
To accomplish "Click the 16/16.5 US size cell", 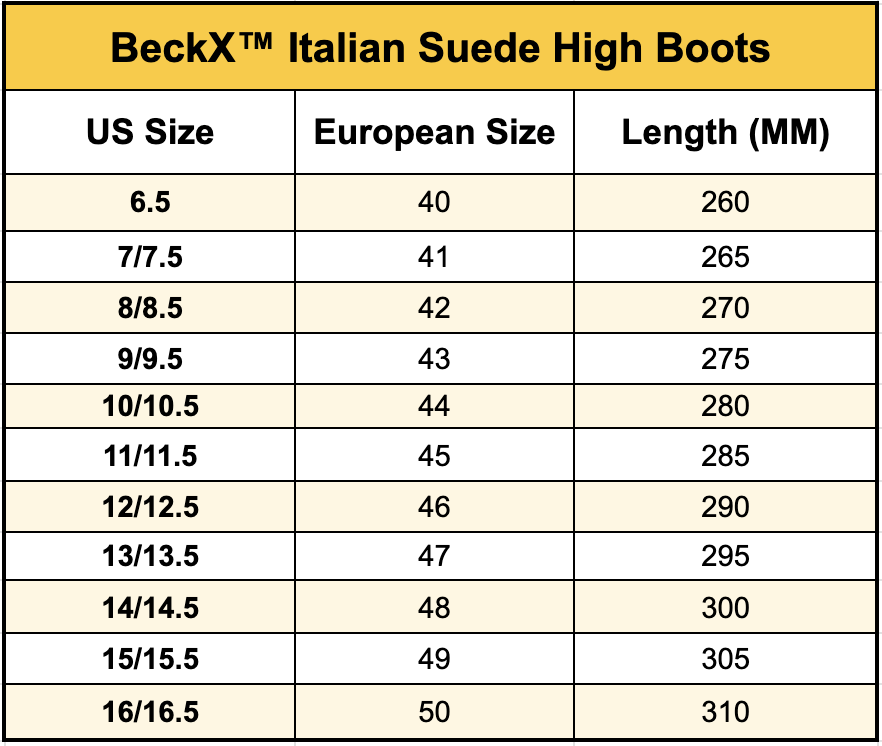I will [150, 712].
